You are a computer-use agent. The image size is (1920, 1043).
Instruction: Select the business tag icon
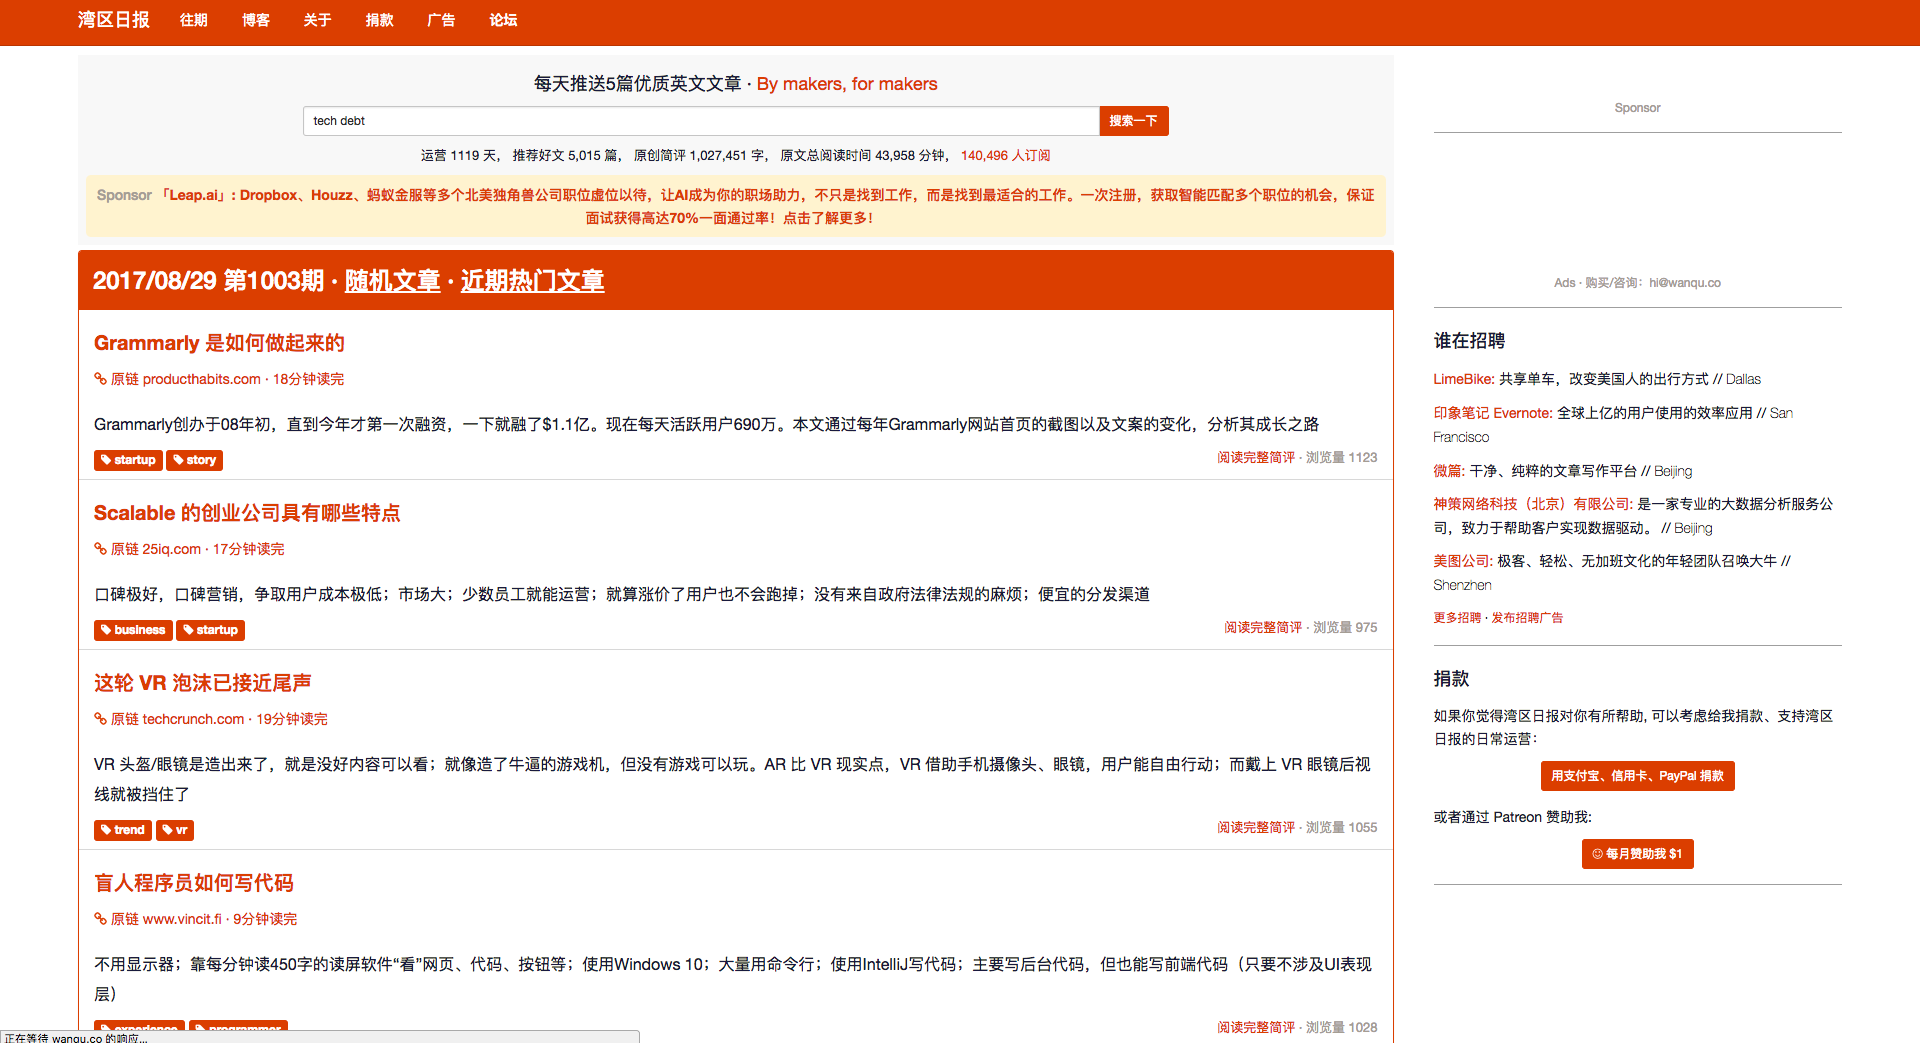click(106, 630)
